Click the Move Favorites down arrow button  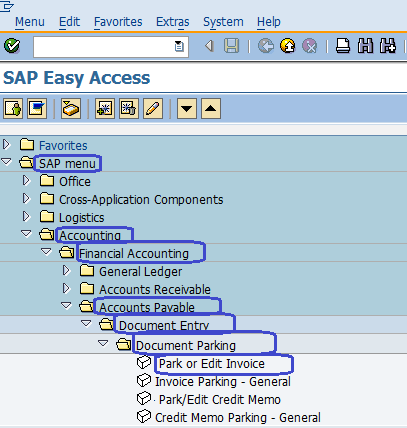pos(187,109)
